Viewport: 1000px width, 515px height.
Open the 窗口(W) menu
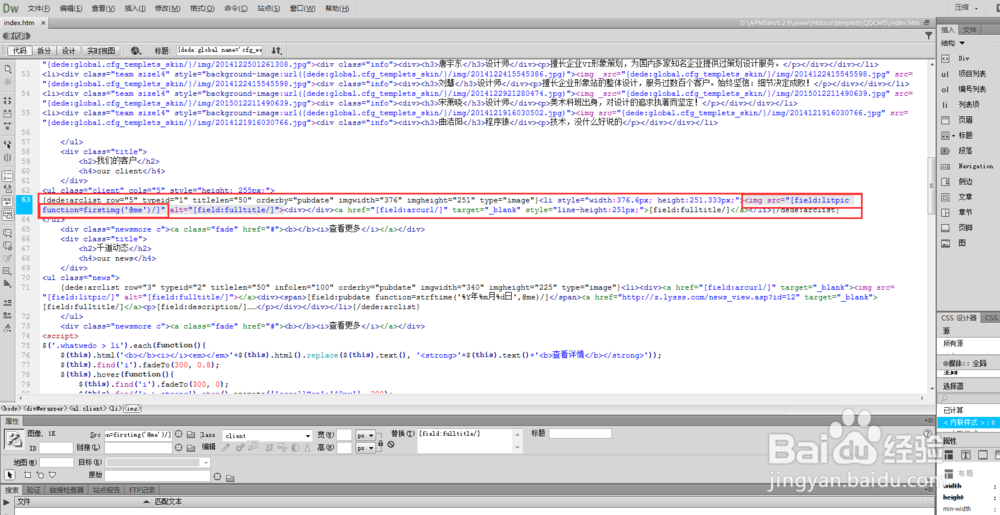click(x=302, y=8)
